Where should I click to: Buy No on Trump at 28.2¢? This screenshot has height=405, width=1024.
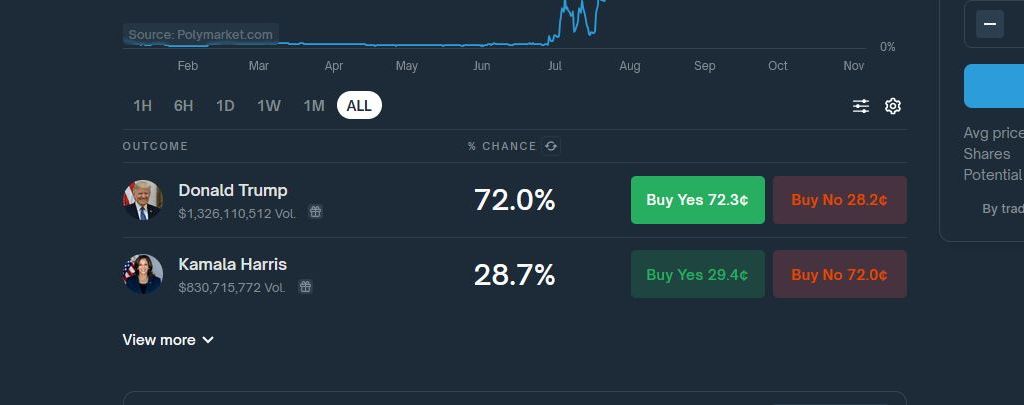tap(839, 200)
